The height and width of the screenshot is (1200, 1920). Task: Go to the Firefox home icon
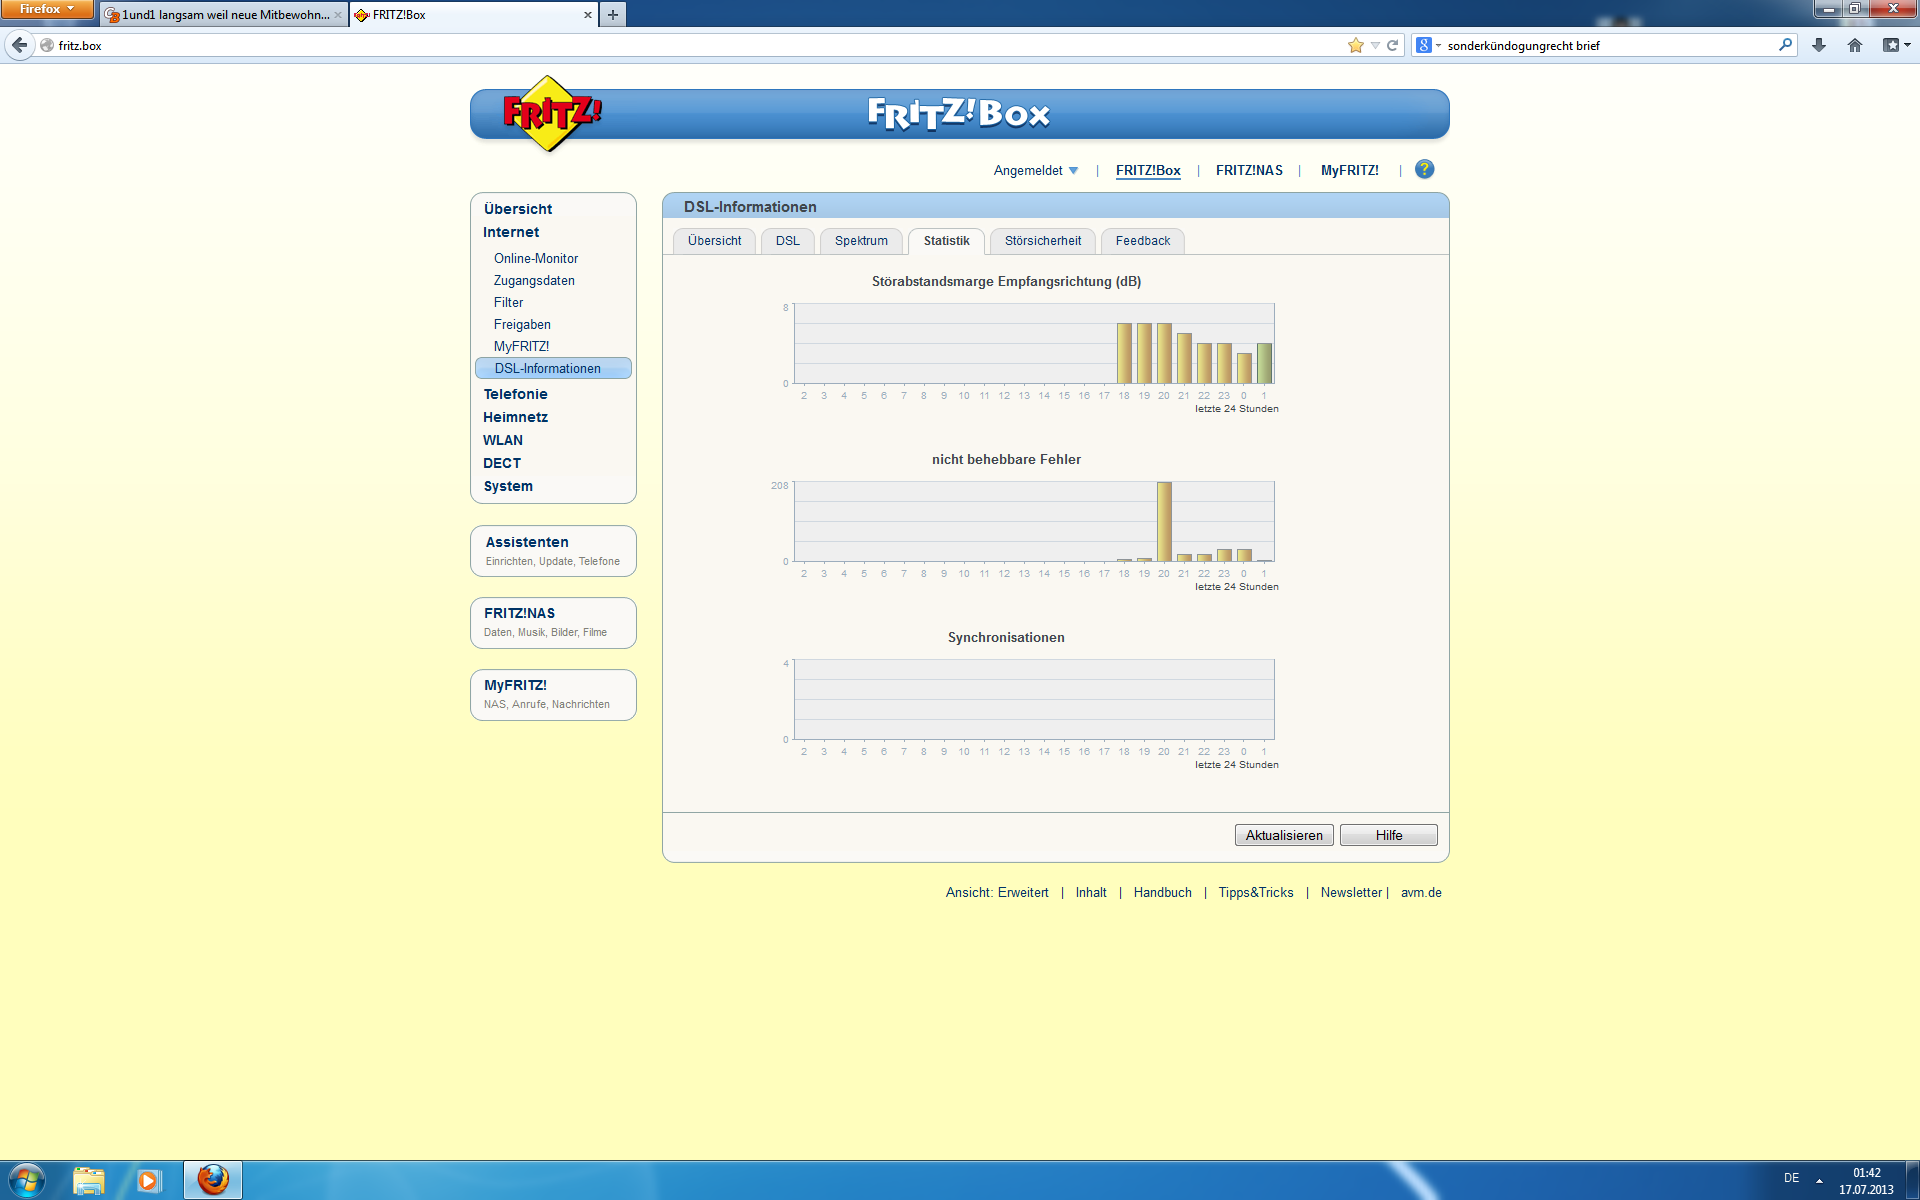tap(1855, 46)
